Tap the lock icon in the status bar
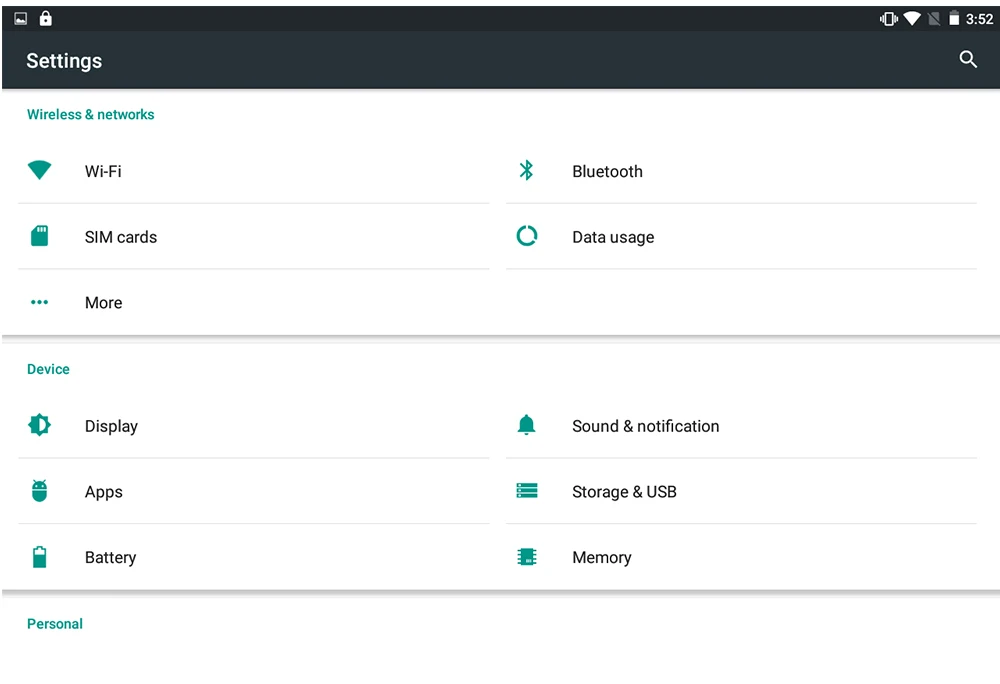 [x=45, y=18]
